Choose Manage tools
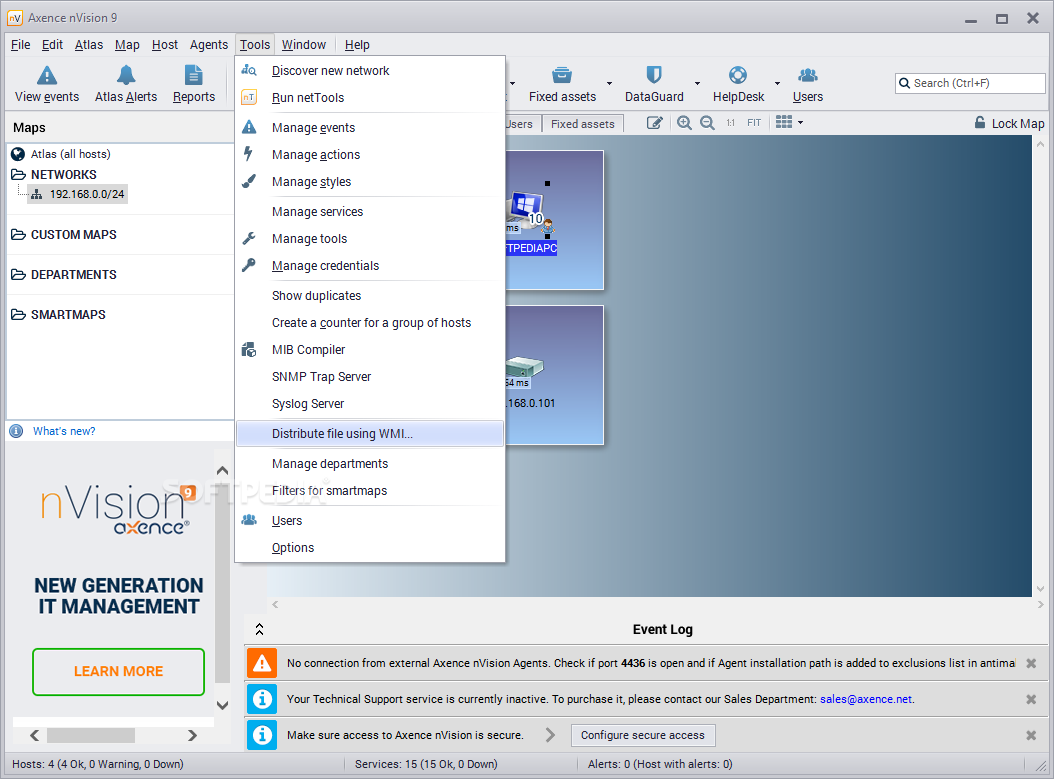Screen dimensions: 1054x779 370,239
